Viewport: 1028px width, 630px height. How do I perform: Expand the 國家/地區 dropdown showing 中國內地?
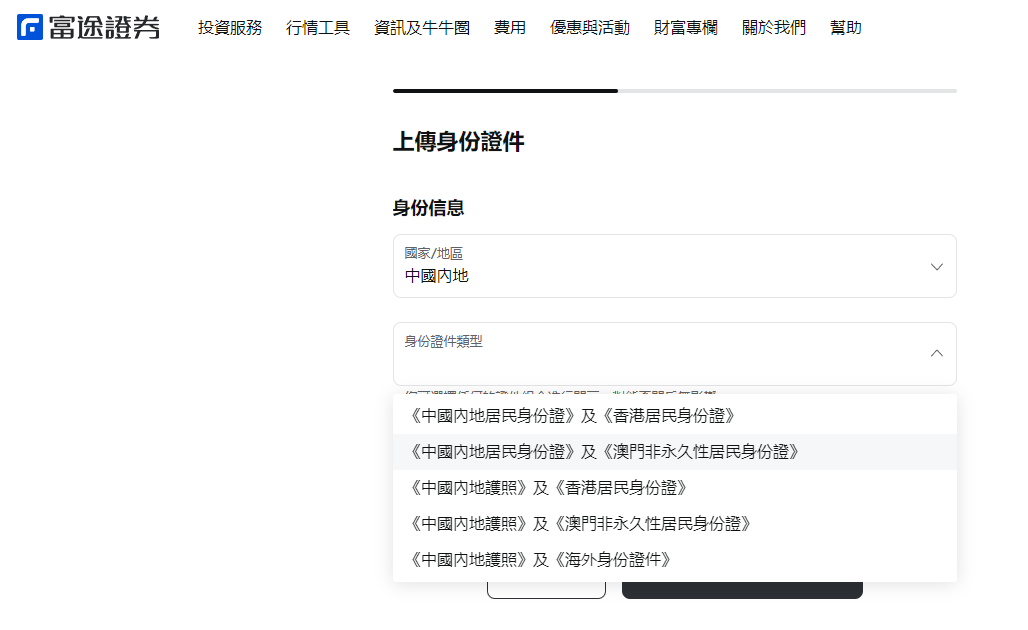pos(675,266)
